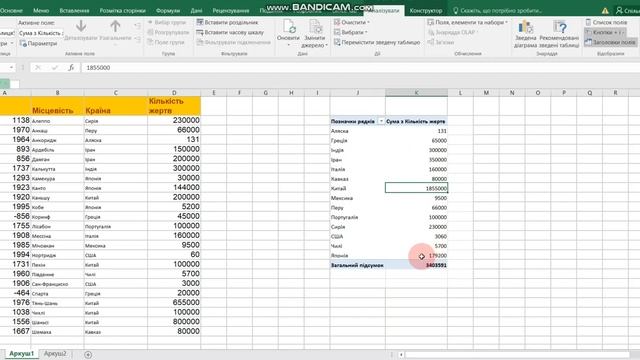Select the Загальний підсумок label cell
Image resolution: width=640 pixels, height=360 pixels.
click(x=358, y=265)
